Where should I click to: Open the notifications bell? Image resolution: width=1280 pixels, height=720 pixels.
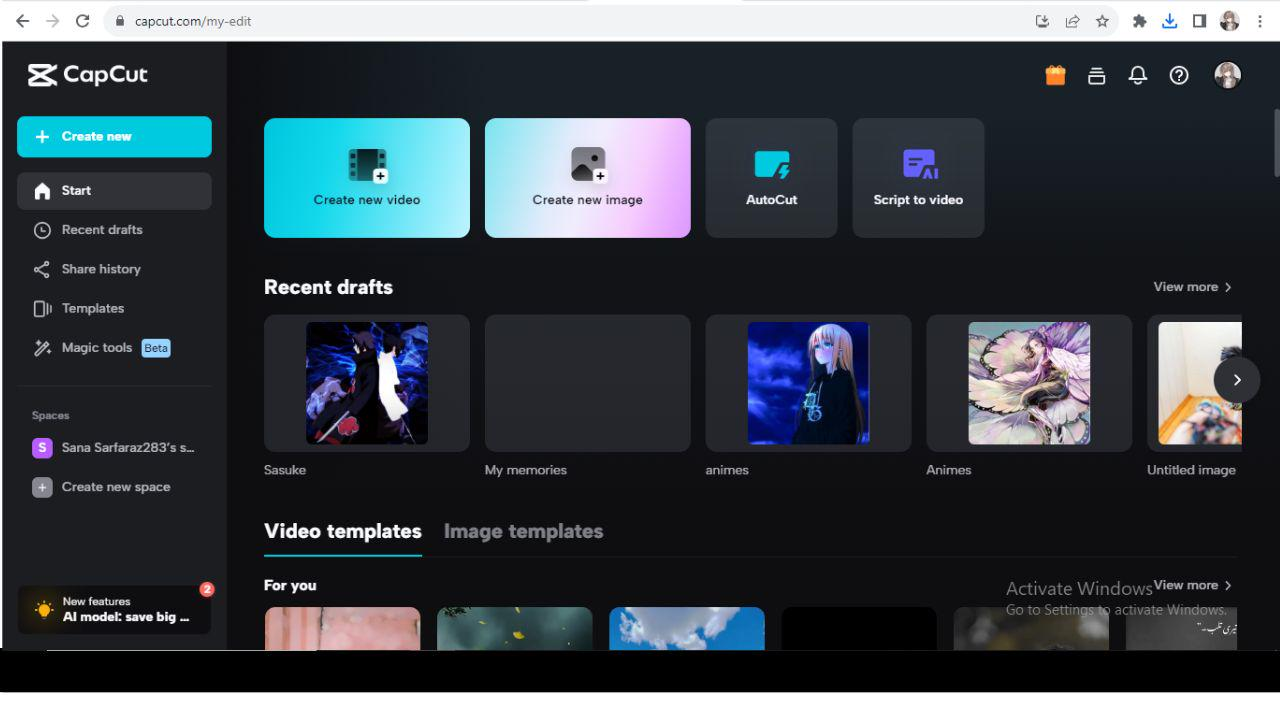pyautogui.click(x=1137, y=75)
